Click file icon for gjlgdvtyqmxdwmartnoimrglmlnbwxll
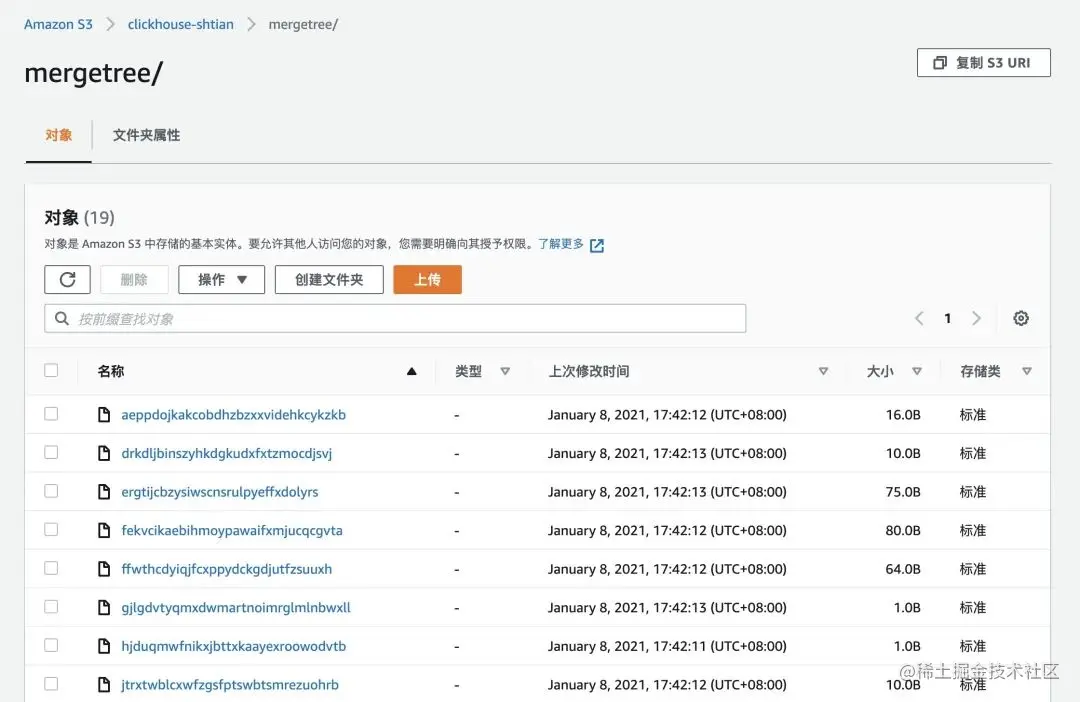The image size is (1080, 702). coord(104,608)
